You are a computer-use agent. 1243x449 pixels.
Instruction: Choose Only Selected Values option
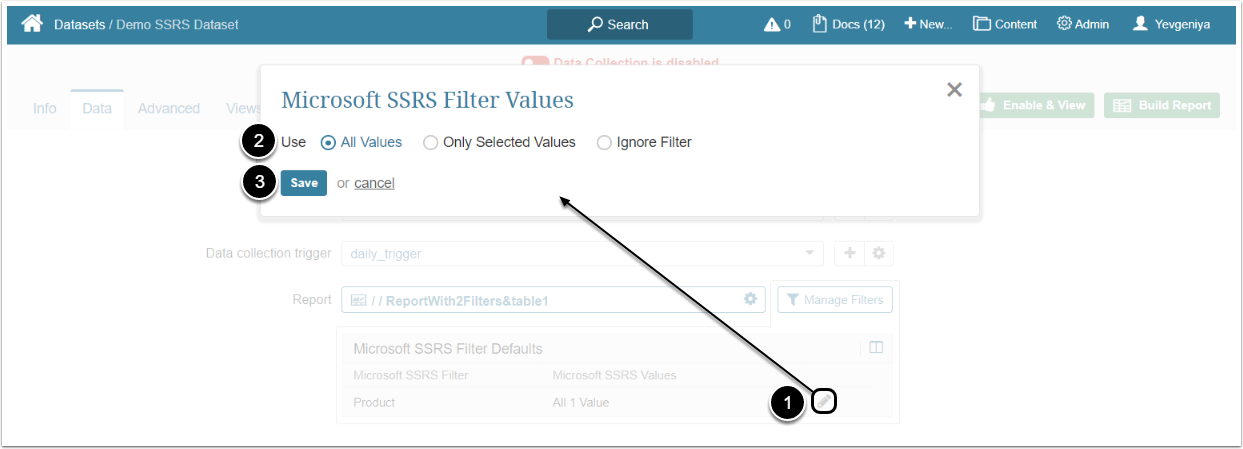click(499, 142)
